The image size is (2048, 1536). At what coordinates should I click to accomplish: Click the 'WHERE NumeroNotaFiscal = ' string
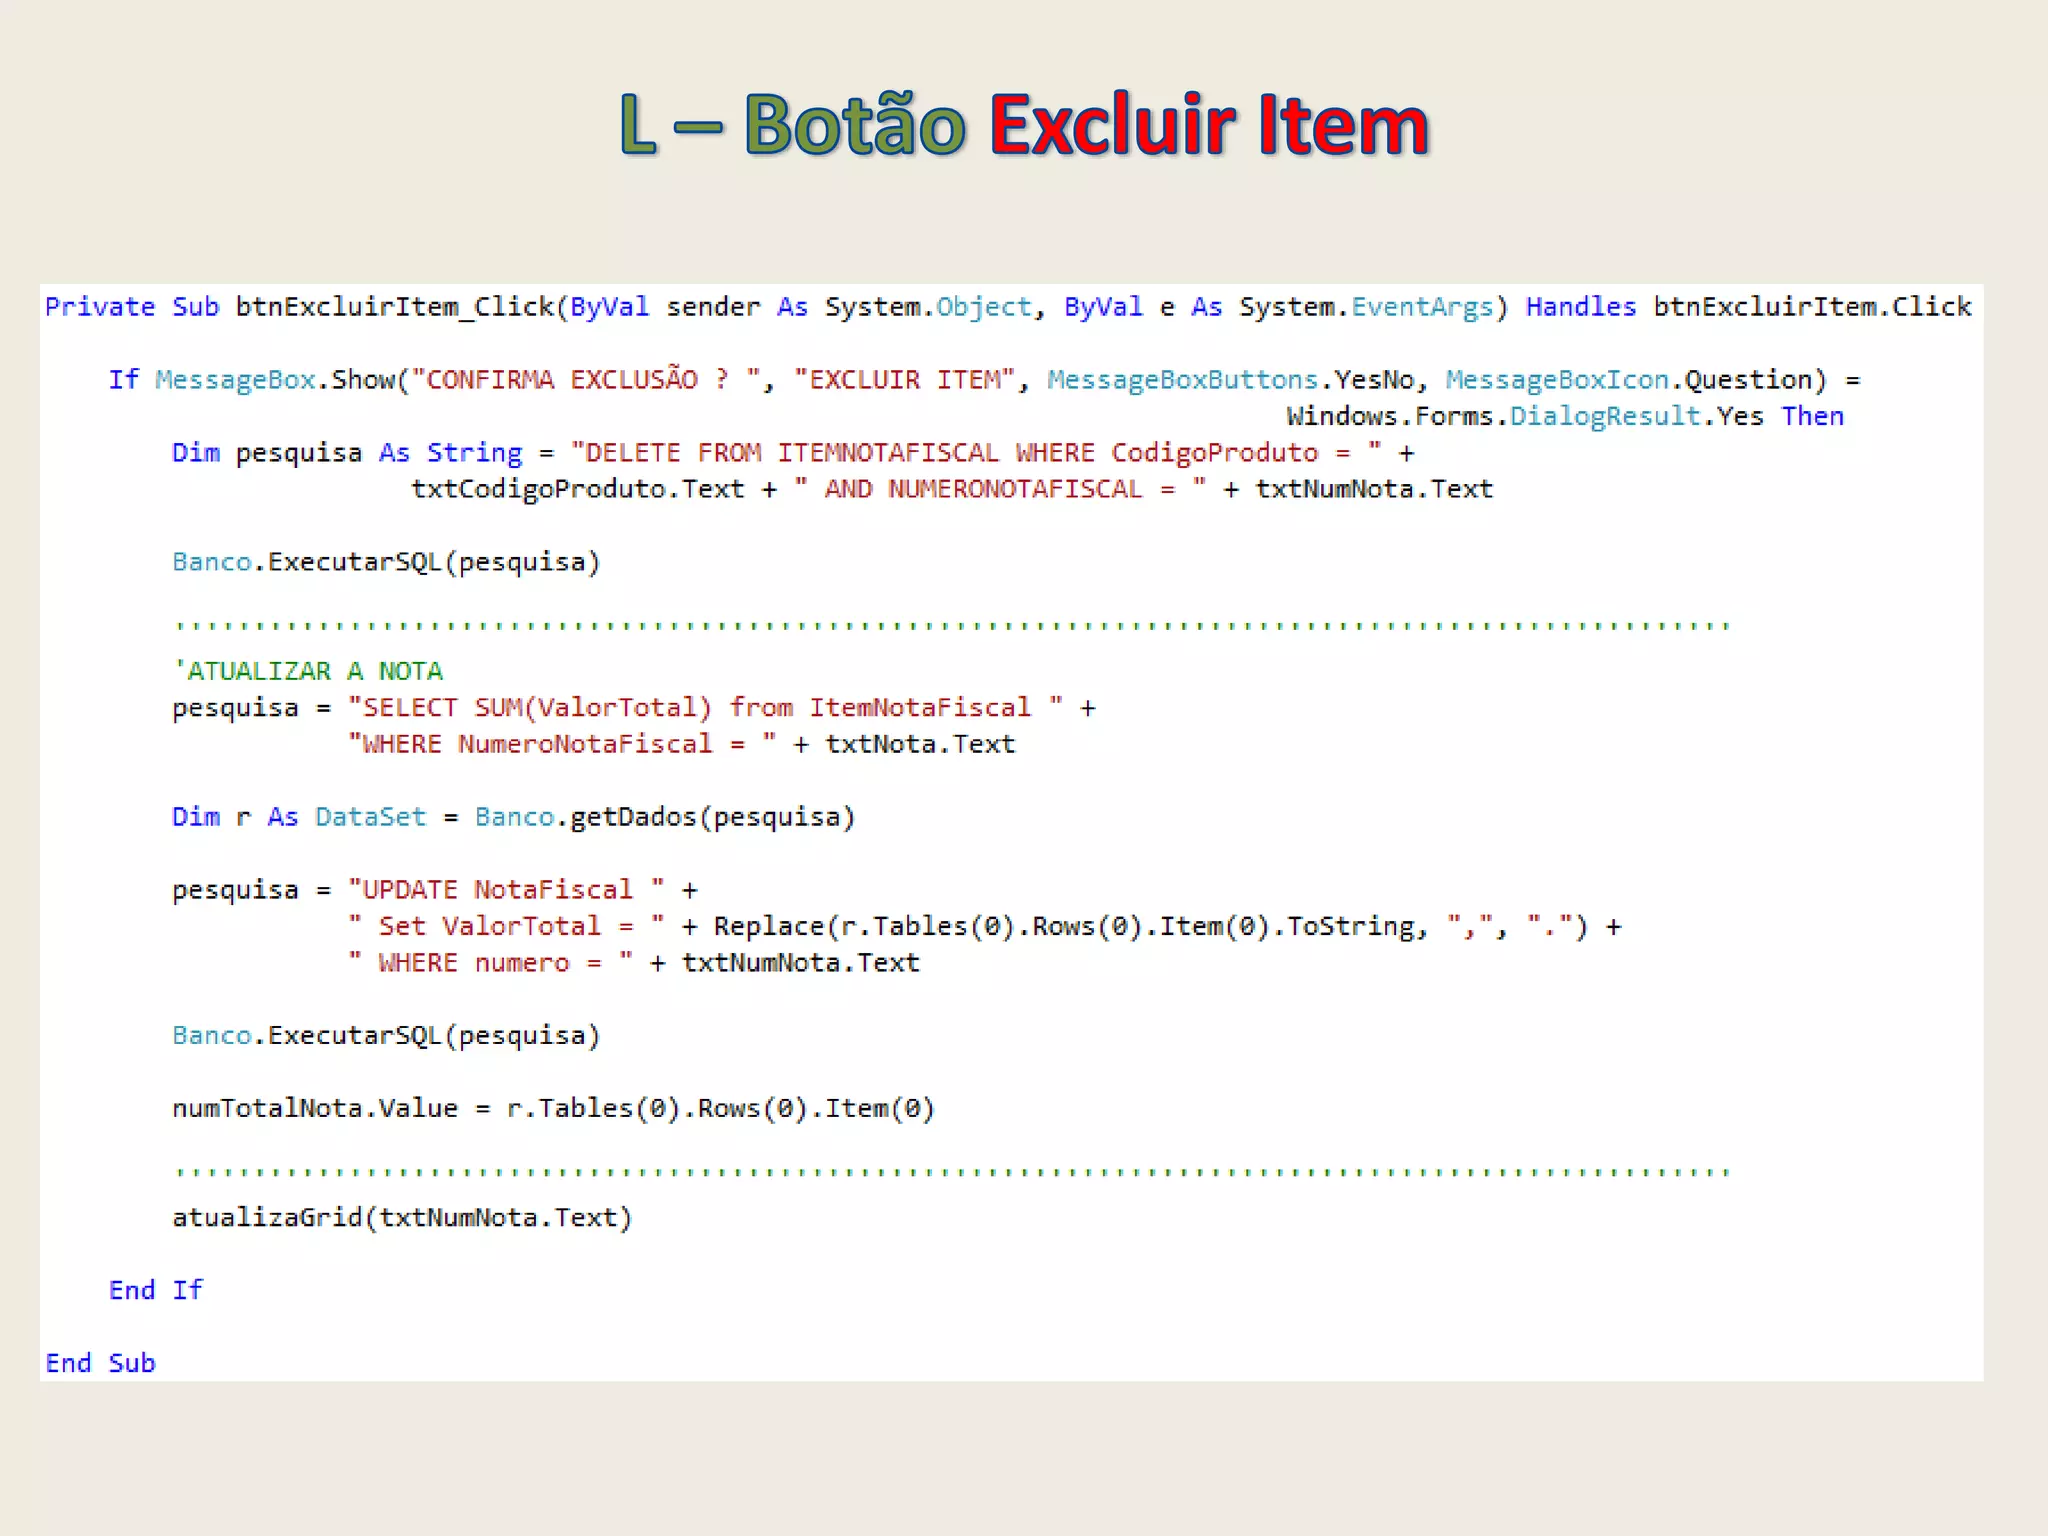(561, 744)
